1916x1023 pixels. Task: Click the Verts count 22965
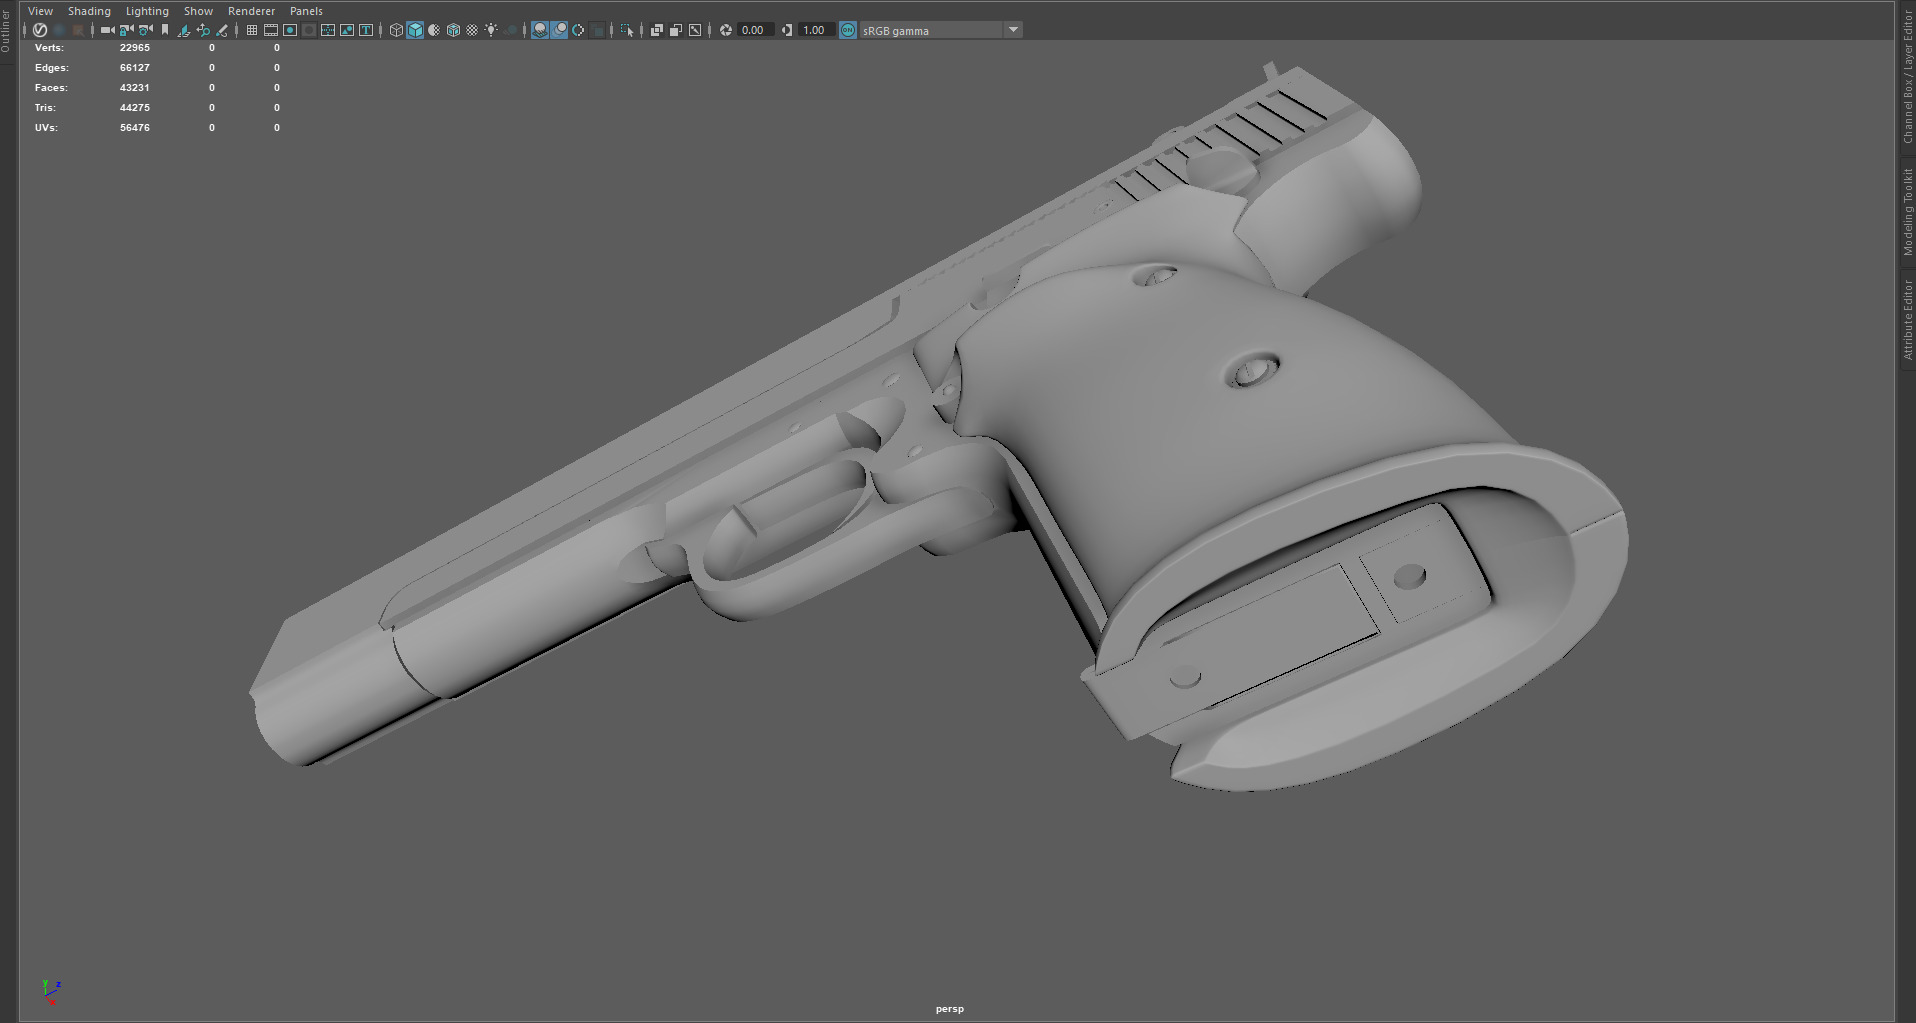(x=135, y=47)
